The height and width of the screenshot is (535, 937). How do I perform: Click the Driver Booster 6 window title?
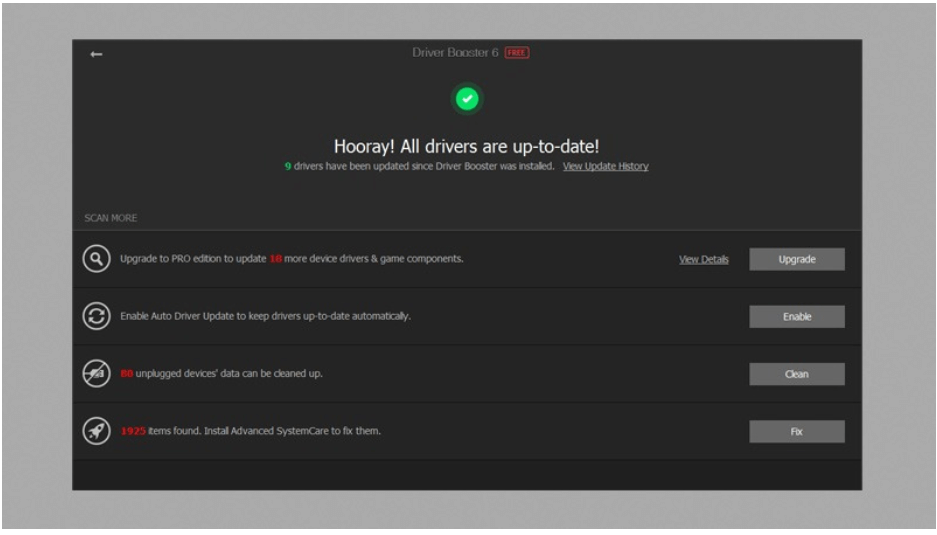(x=455, y=53)
